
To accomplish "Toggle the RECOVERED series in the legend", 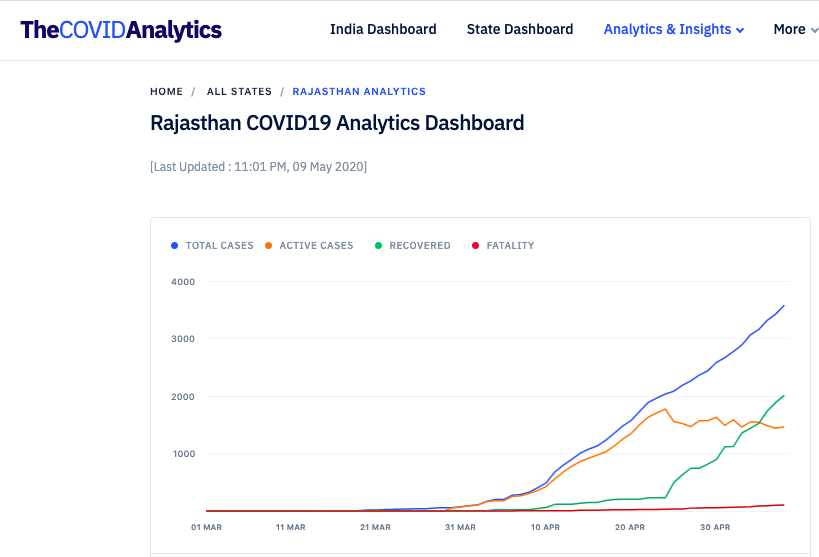I will (413, 246).
